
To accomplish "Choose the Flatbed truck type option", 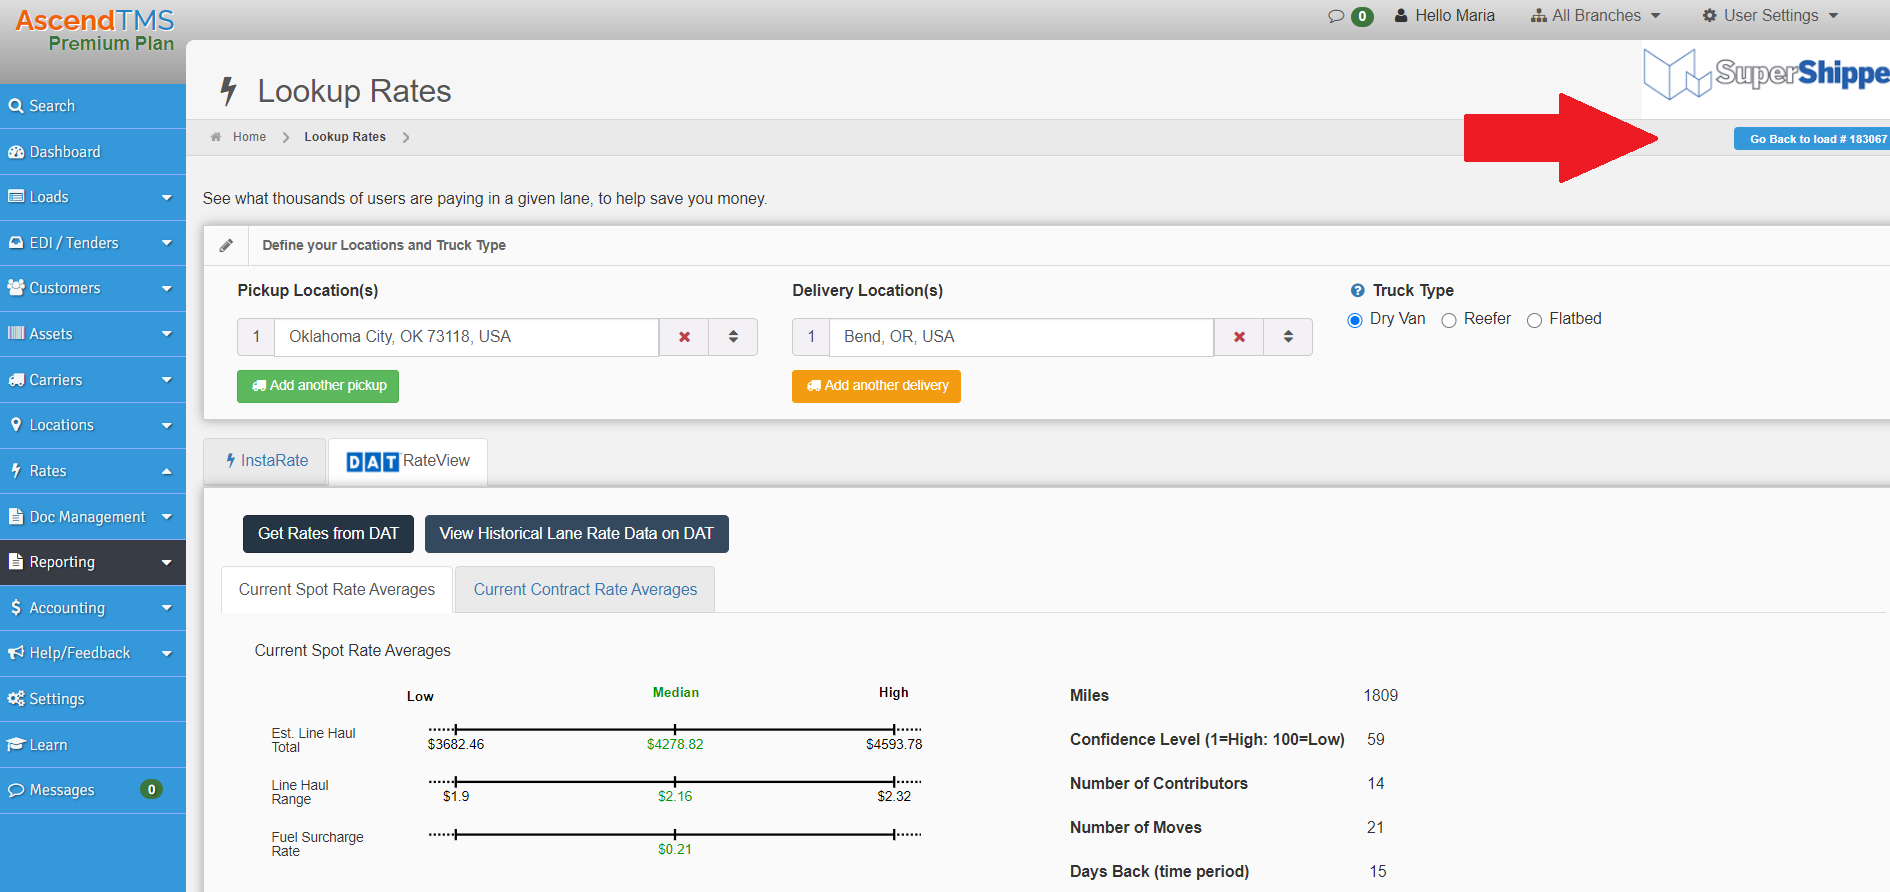I will pos(1534,320).
